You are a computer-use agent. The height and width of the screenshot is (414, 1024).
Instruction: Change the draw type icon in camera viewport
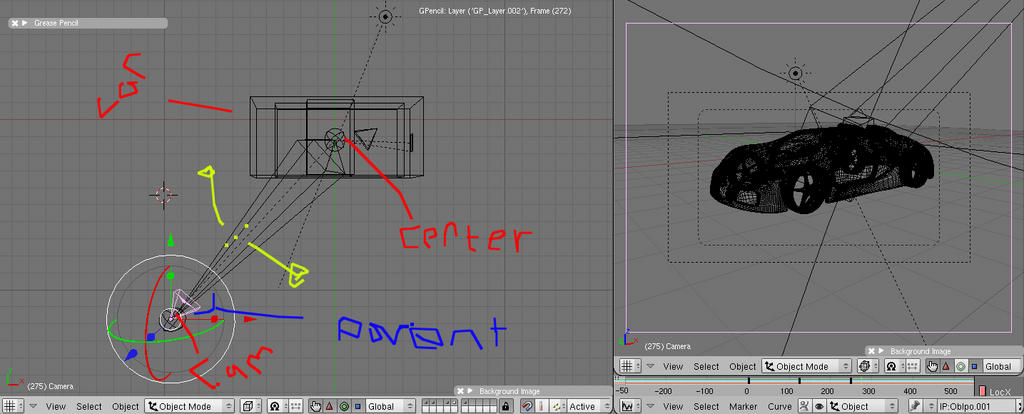[x=868, y=366]
